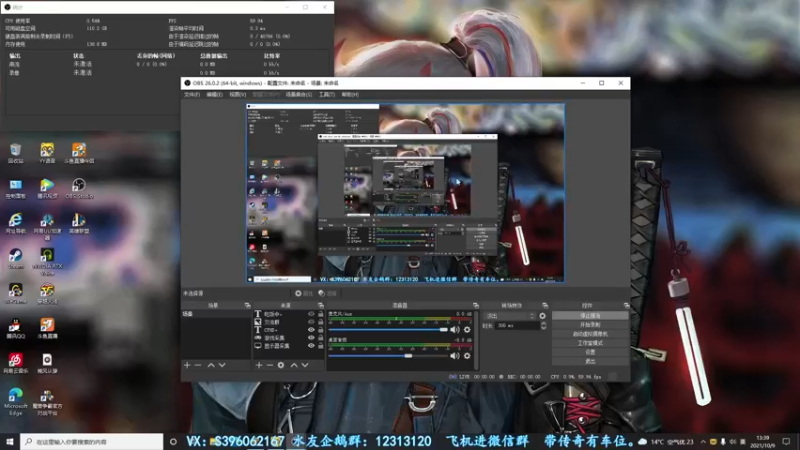
Task: Open the 场景集合(S) menu in OBS
Action: coord(298,94)
